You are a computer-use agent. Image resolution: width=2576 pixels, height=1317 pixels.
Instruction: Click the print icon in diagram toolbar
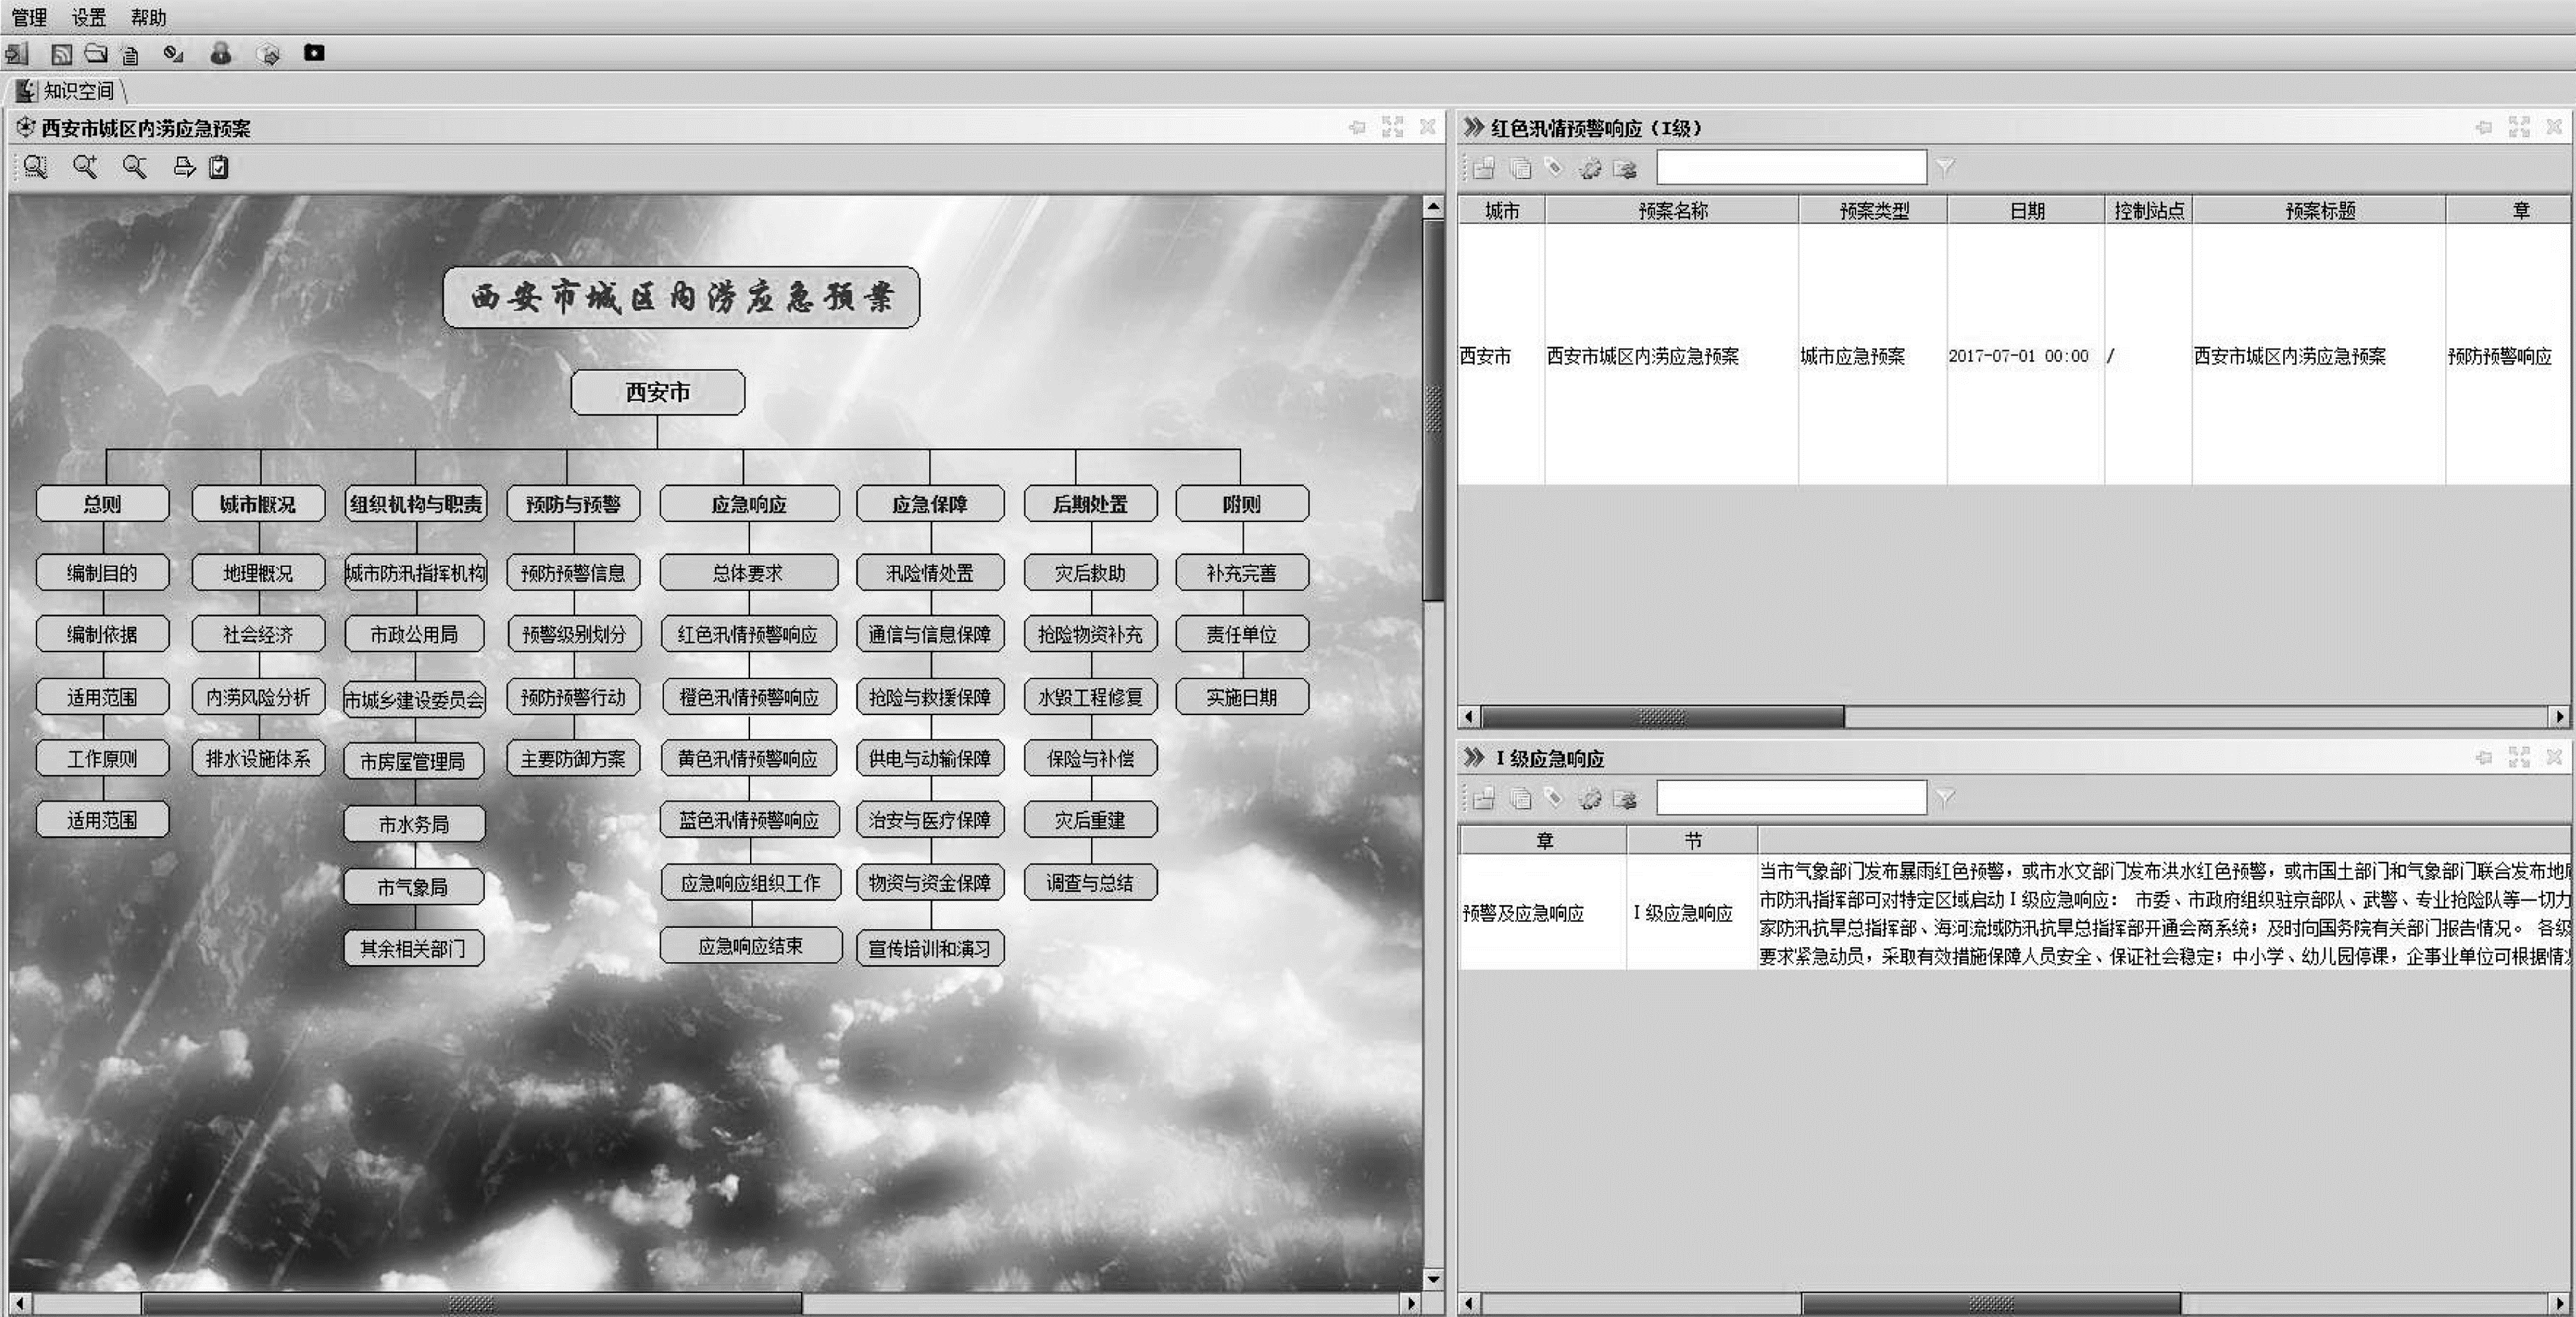click(x=184, y=167)
